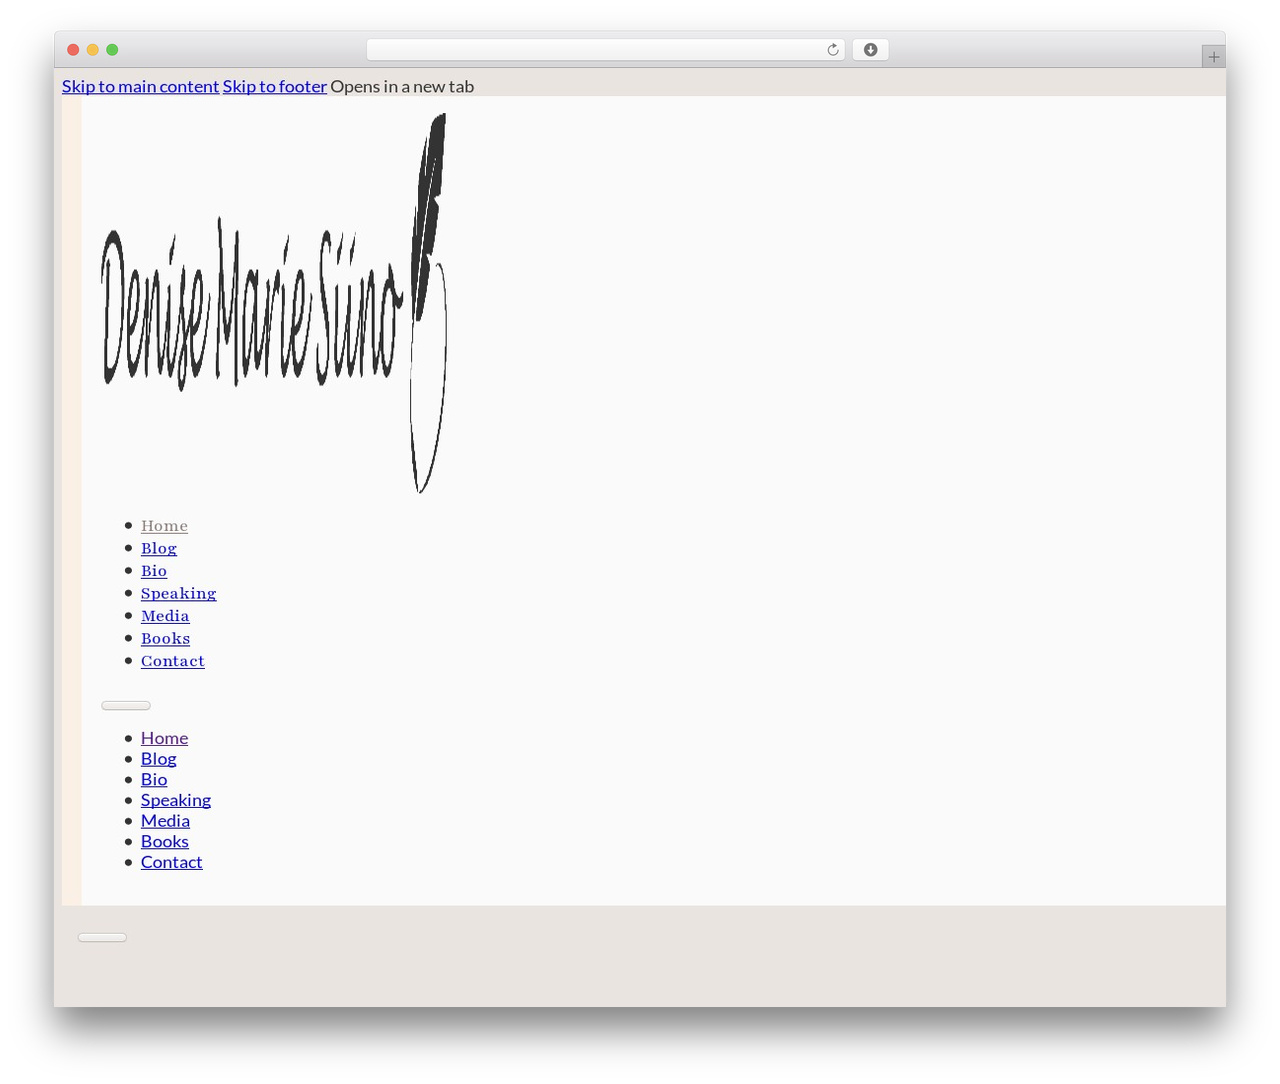The image size is (1280, 1084).
Task: Add a new browser tab with plus icon
Action: [x=1213, y=57]
